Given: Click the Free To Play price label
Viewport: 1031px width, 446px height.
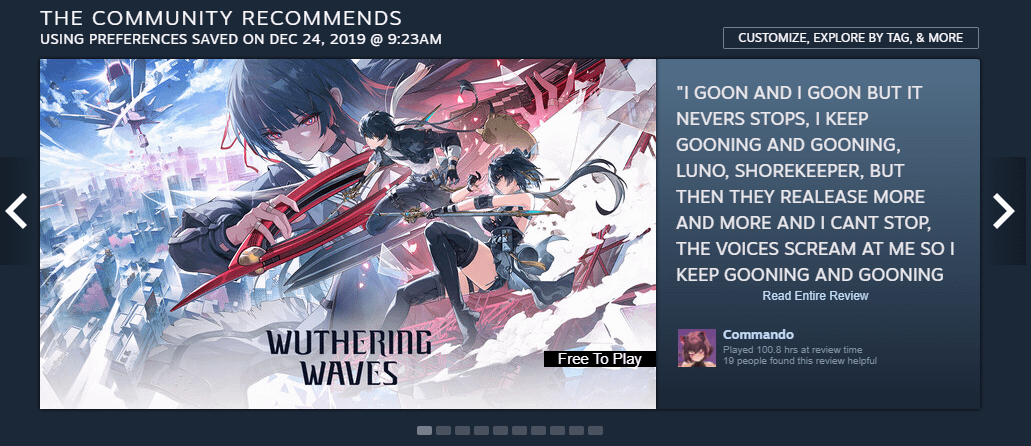Looking at the screenshot, I should [x=600, y=359].
